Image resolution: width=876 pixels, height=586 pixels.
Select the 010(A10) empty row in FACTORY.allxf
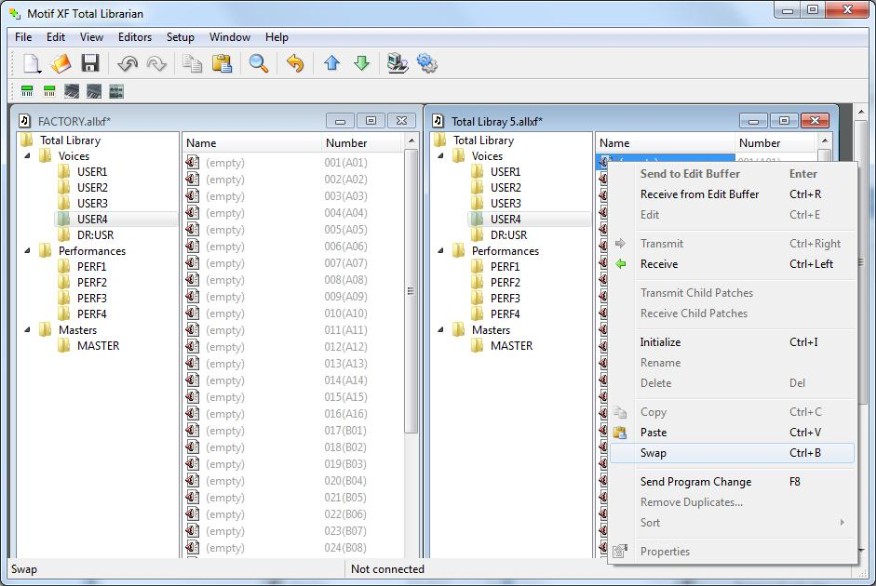[x=293, y=313]
